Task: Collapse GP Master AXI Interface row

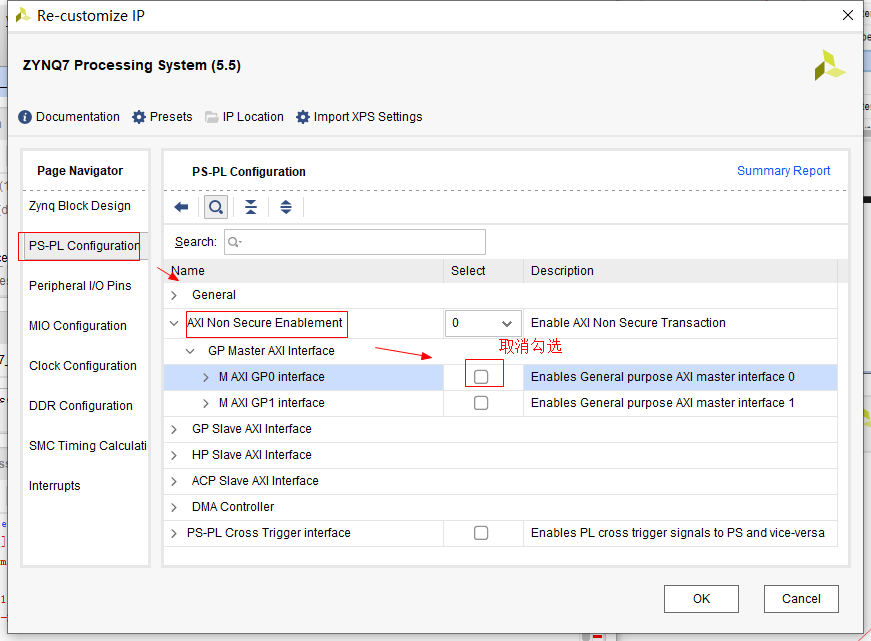Action: pos(190,351)
